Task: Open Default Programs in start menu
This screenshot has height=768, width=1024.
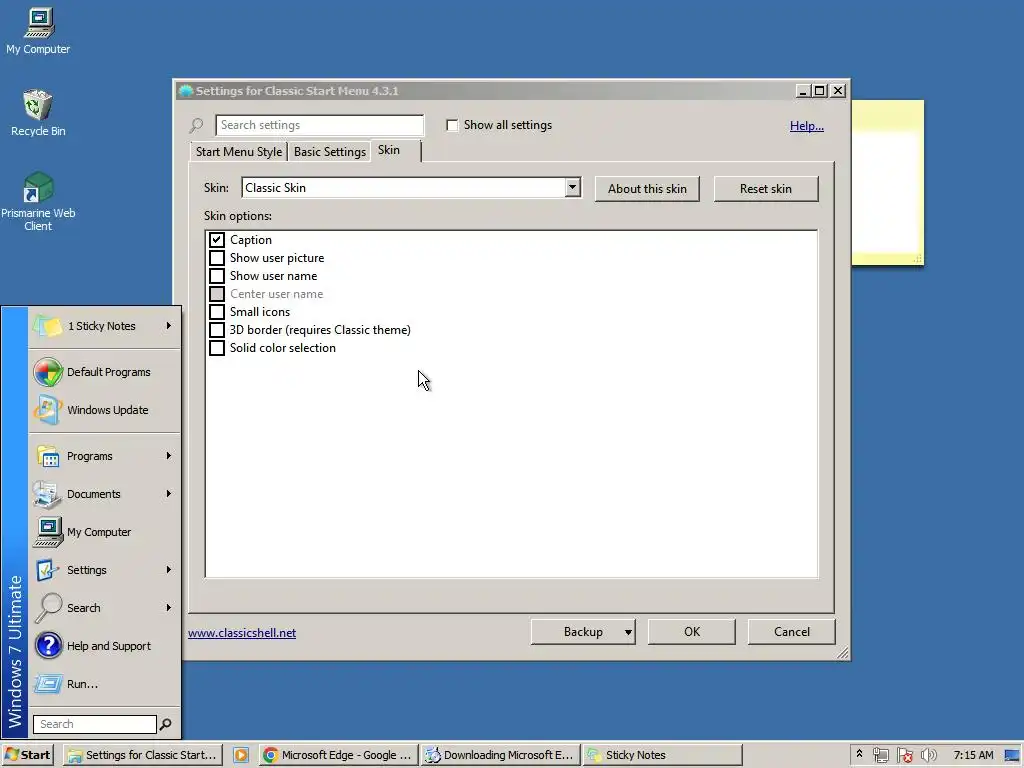Action: [104, 372]
